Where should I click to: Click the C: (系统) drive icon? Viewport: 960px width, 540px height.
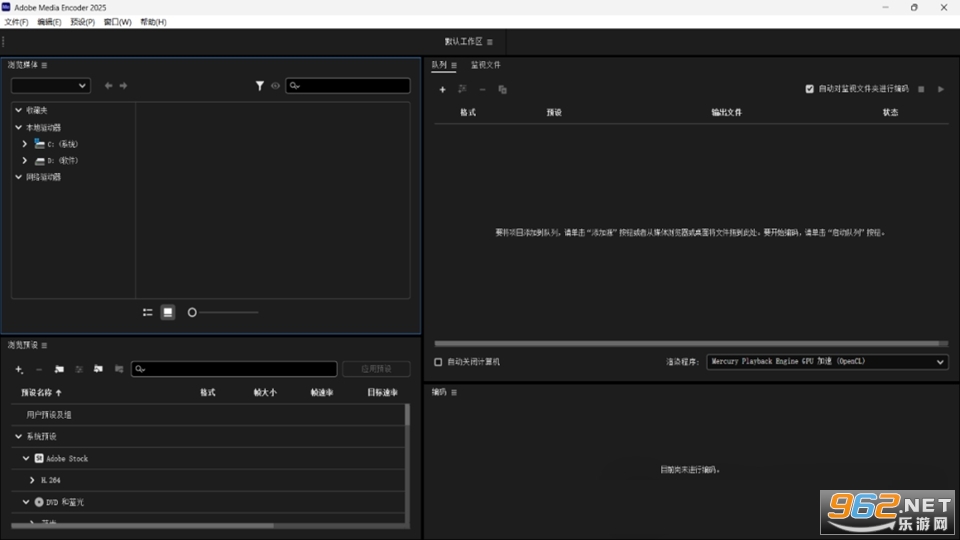40,144
